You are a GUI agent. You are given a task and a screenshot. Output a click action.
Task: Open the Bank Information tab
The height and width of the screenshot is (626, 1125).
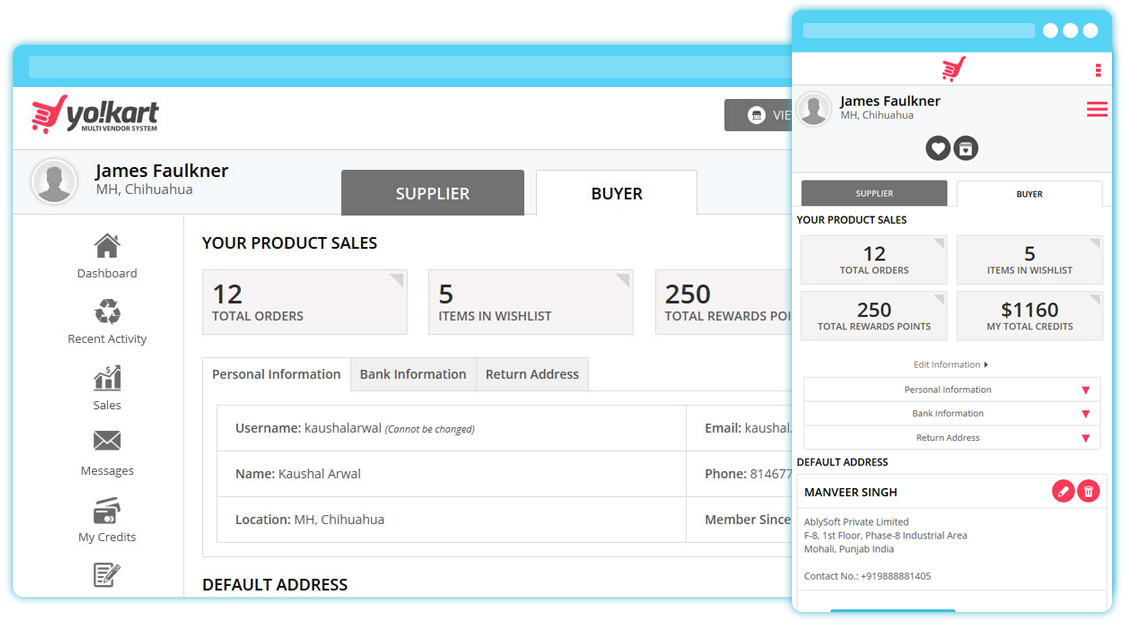pos(413,374)
